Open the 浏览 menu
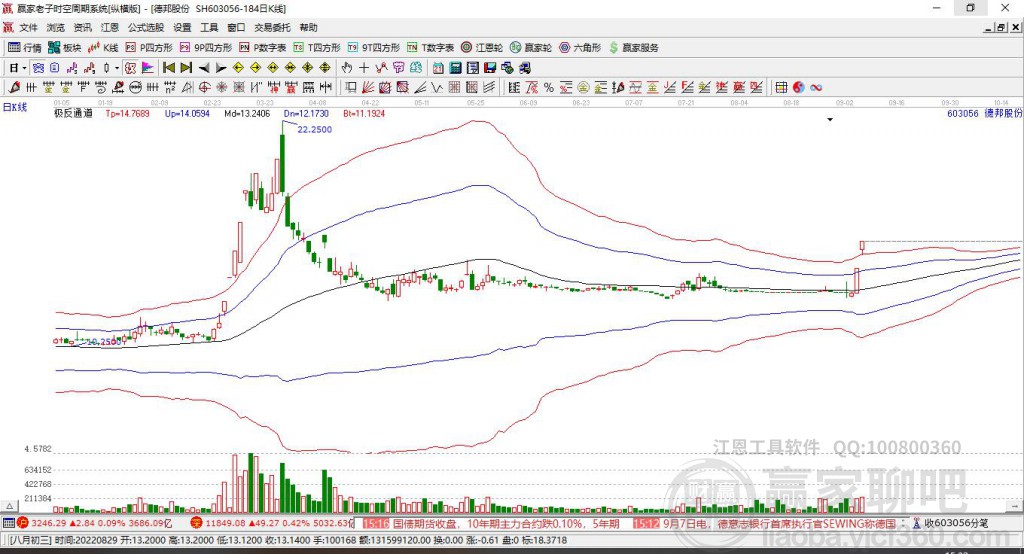 (56, 27)
